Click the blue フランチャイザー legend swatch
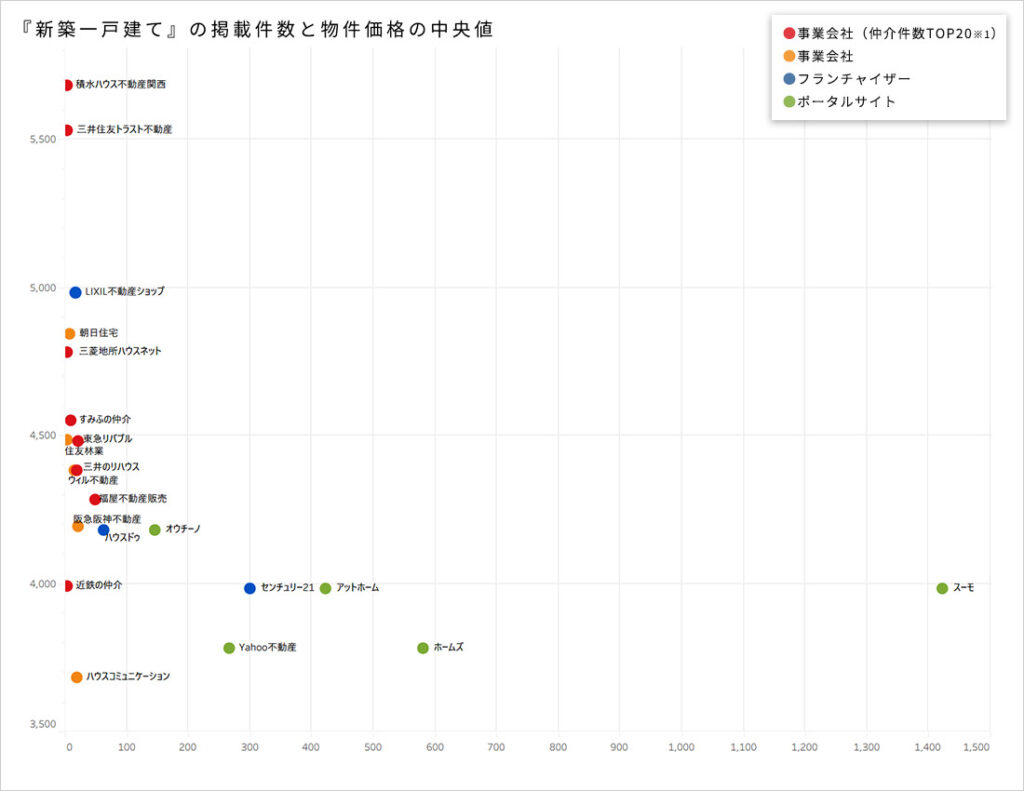The image size is (1024, 791). pos(788,79)
